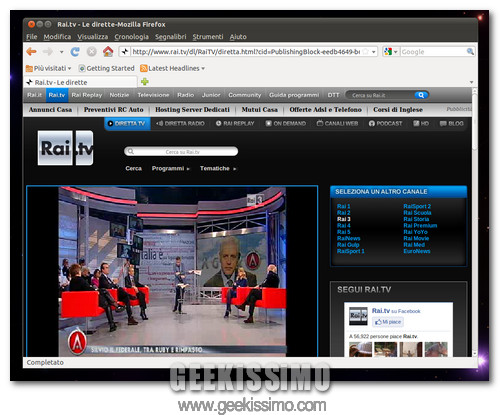This screenshot has width=500, height=415.
Task: Open the Segnalibri menu
Action: (170, 37)
